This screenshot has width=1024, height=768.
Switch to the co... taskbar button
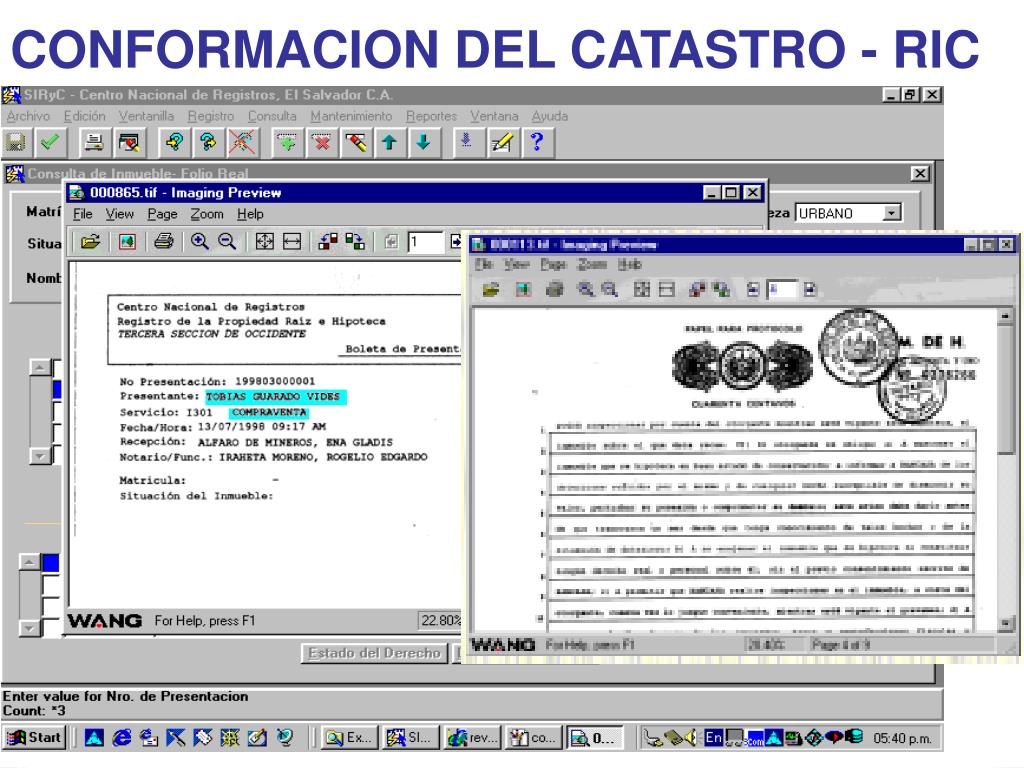coord(532,737)
